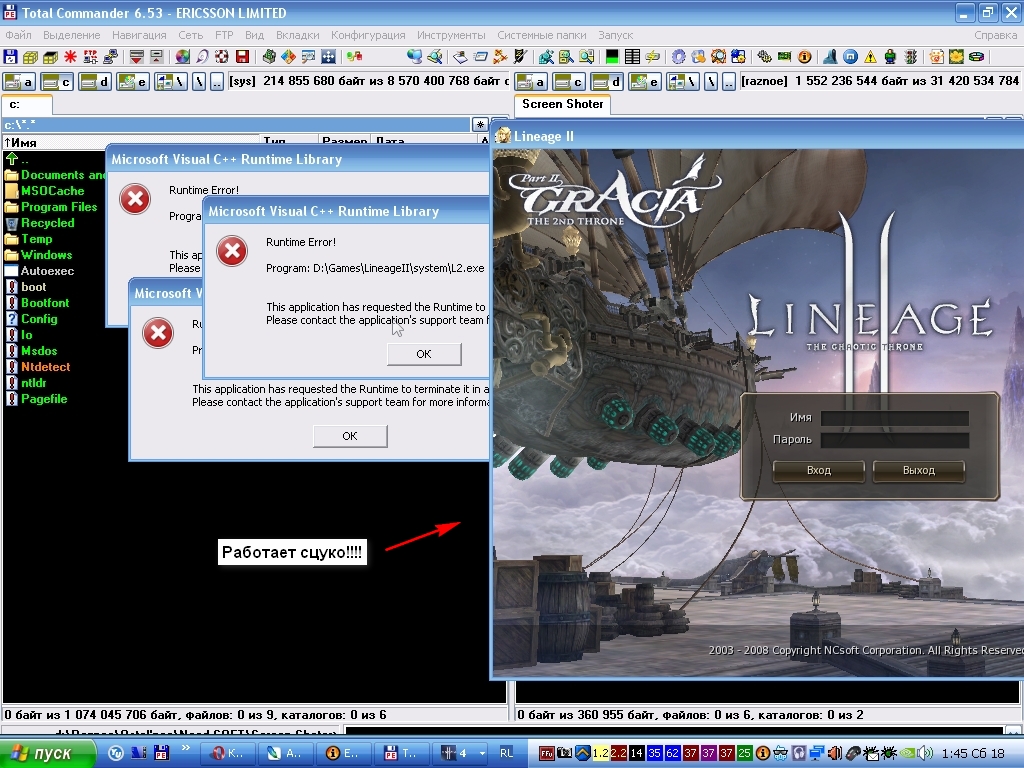The height and width of the screenshot is (768, 1024).
Task: Click the yellow warning triangle toolbar icon
Action: click(871, 57)
